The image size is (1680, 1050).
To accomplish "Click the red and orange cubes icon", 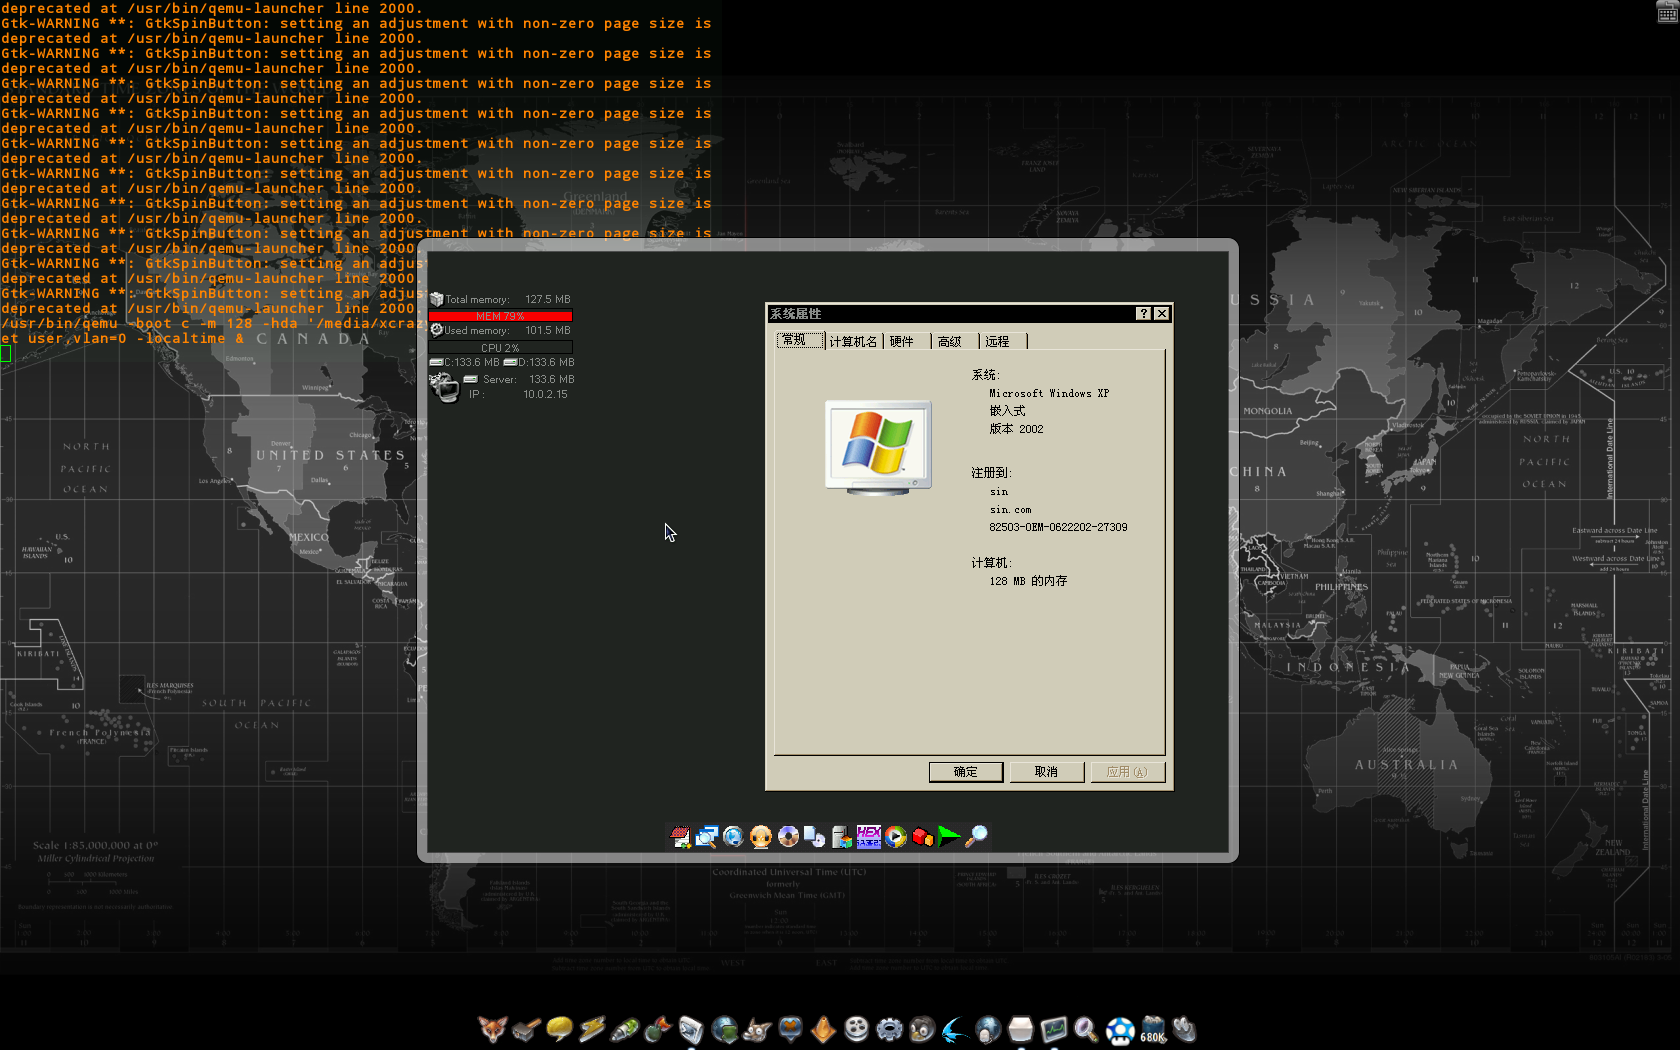I will point(923,837).
